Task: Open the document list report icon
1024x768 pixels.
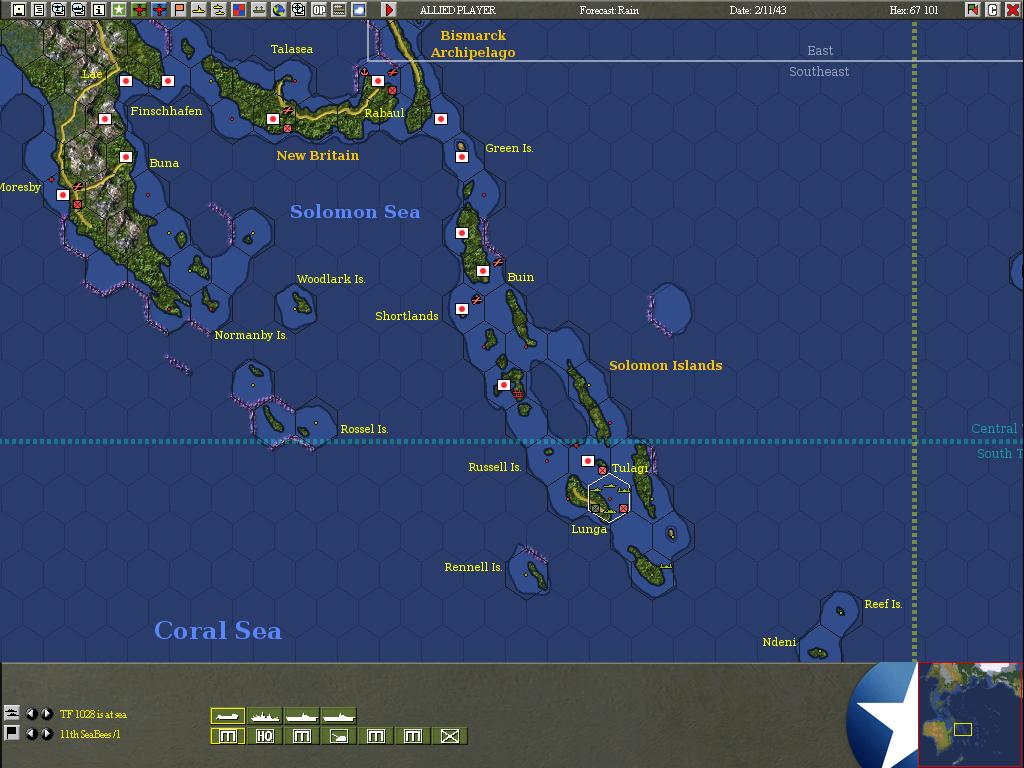Action: click(39, 10)
